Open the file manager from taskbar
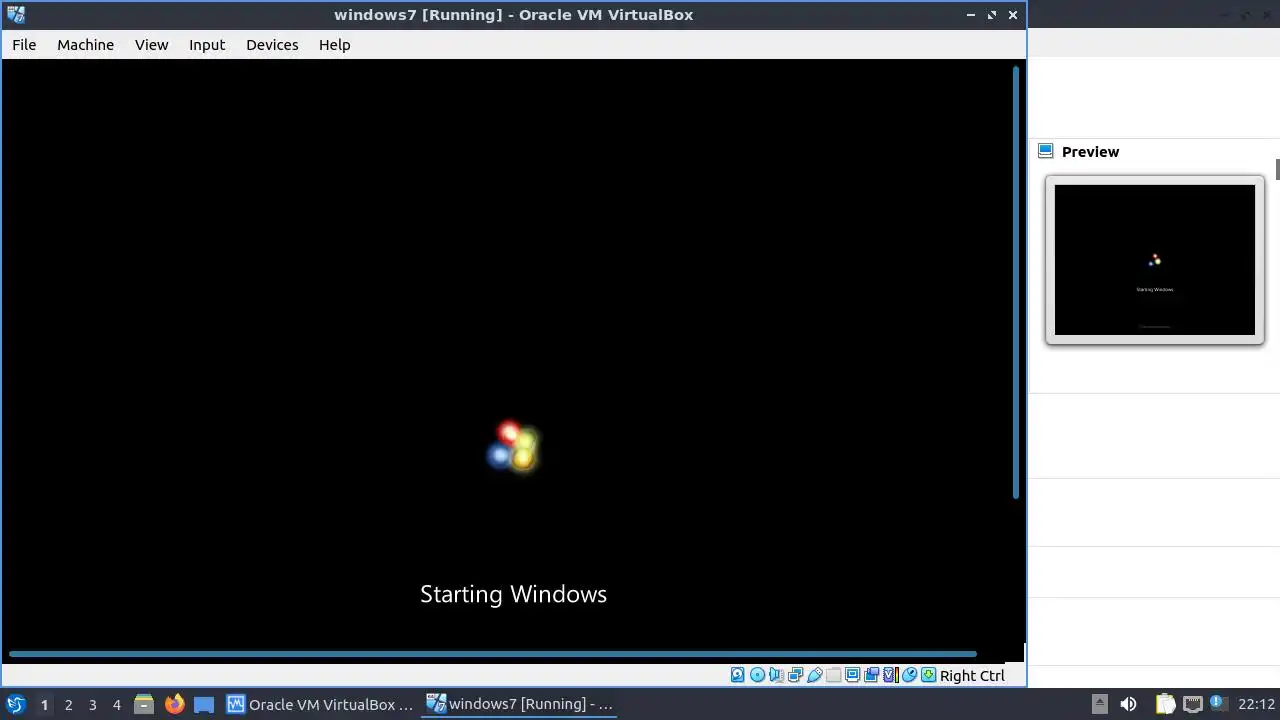The width and height of the screenshot is (1280, 720). 144,704
